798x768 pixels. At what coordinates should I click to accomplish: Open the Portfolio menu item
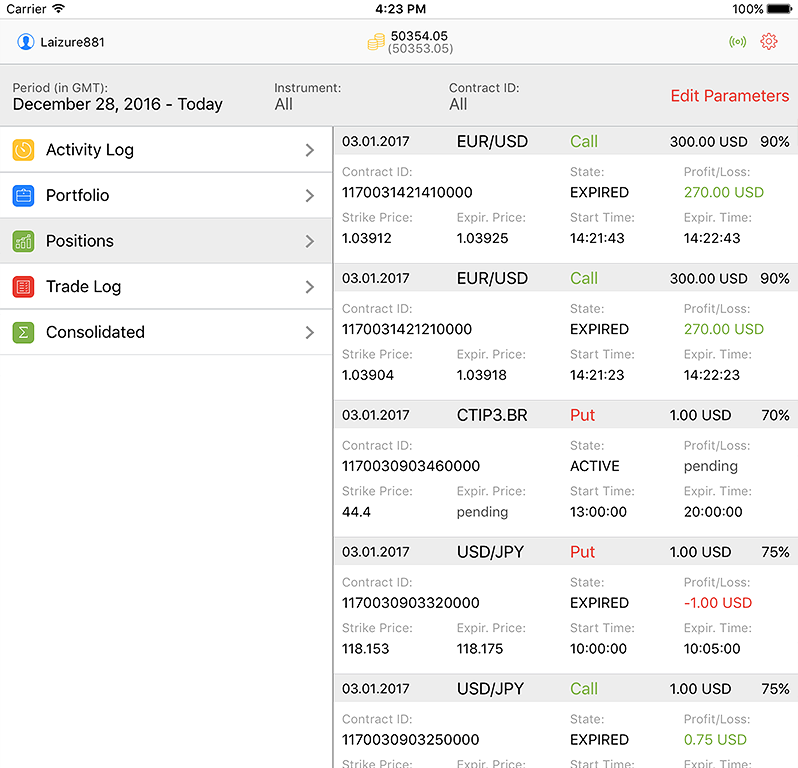tap(166, 195)
